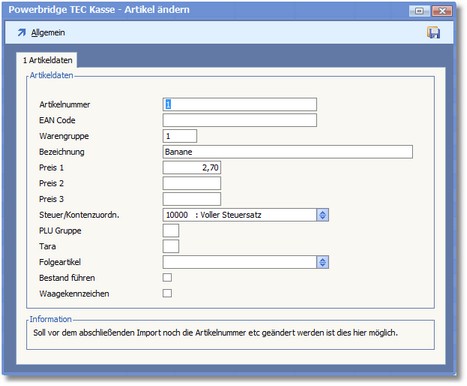Click the Tara input box
The height and width of the screenshot is (386, 467).
(x=171, y=246)
